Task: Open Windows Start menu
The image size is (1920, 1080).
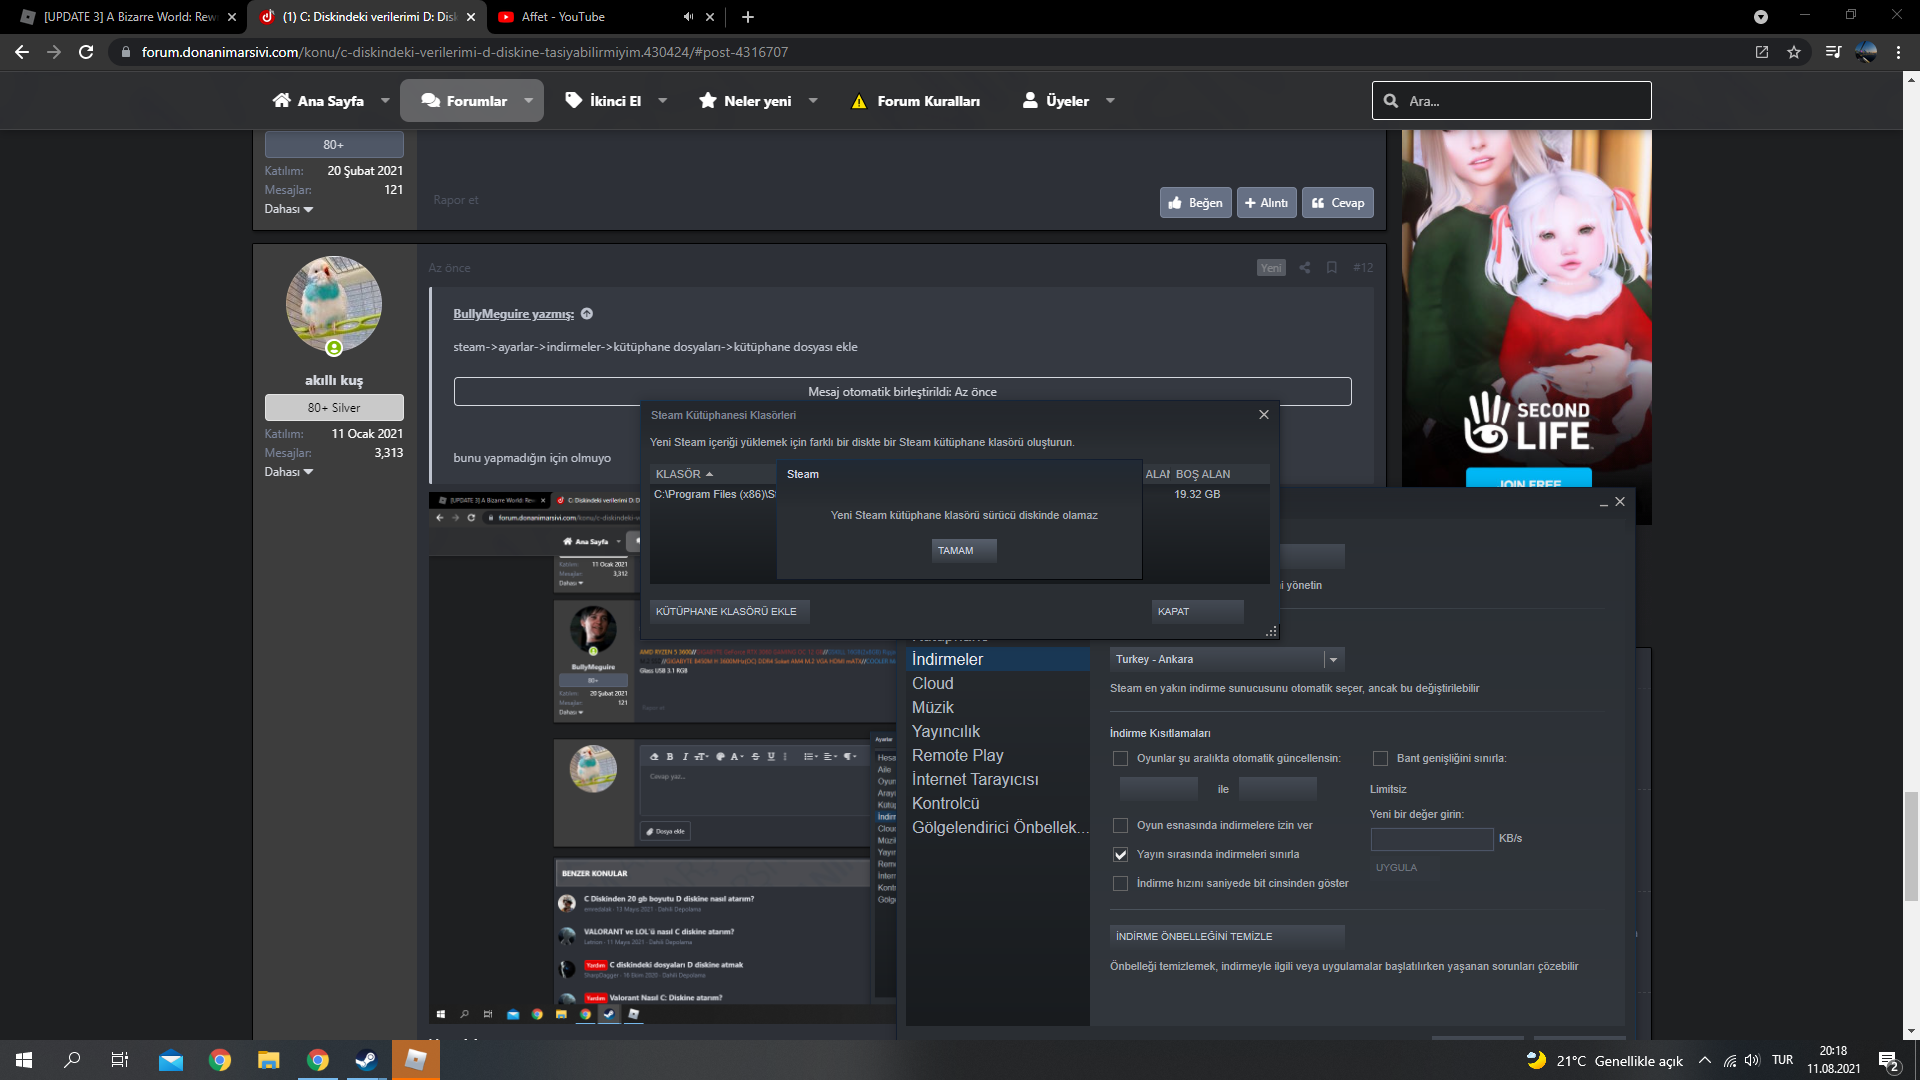Action: [24, 1060]
